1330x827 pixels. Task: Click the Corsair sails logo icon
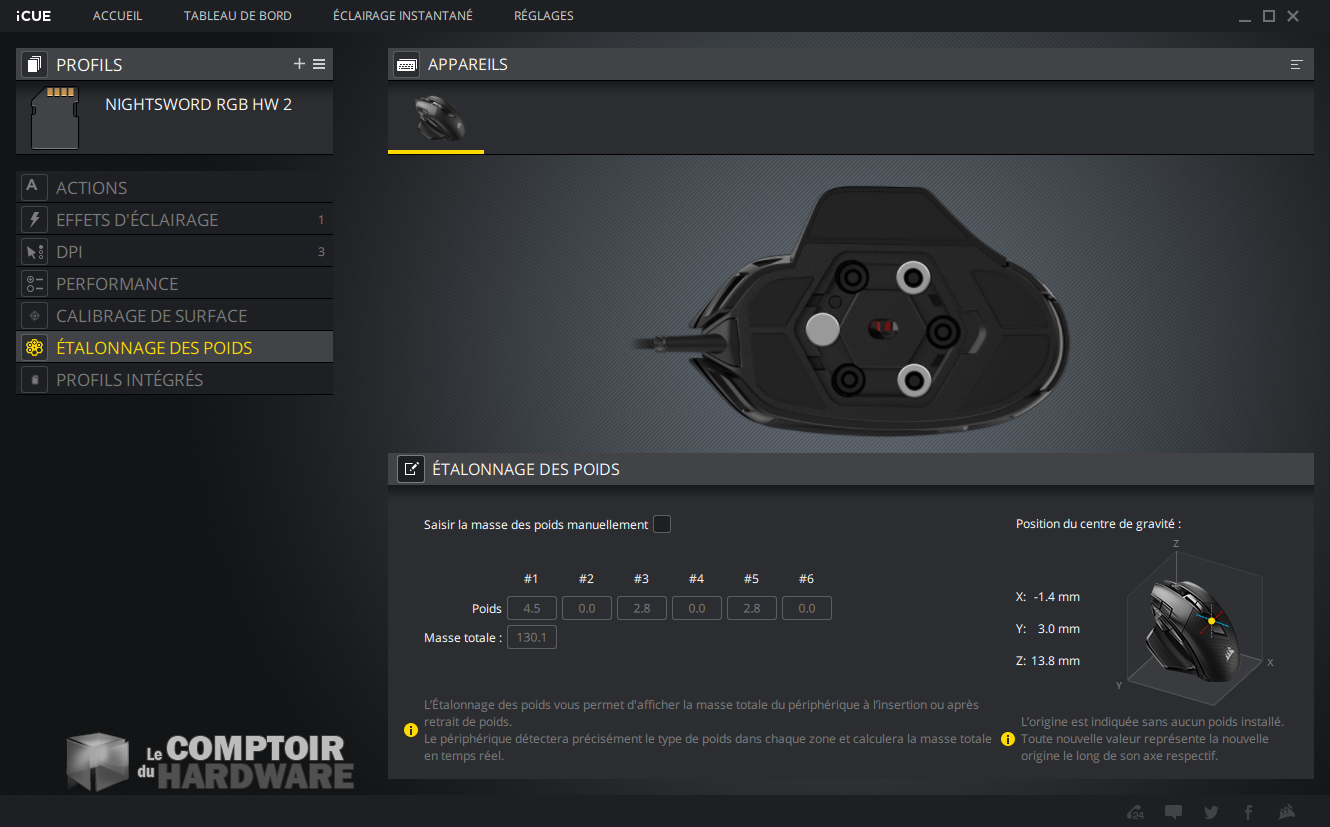[1286, 812]
